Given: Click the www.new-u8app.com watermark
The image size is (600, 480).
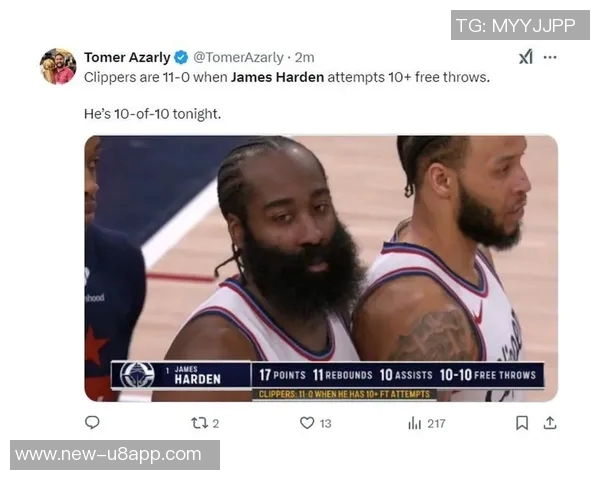Looking at the screenshot, I should (x=115, y=455).
